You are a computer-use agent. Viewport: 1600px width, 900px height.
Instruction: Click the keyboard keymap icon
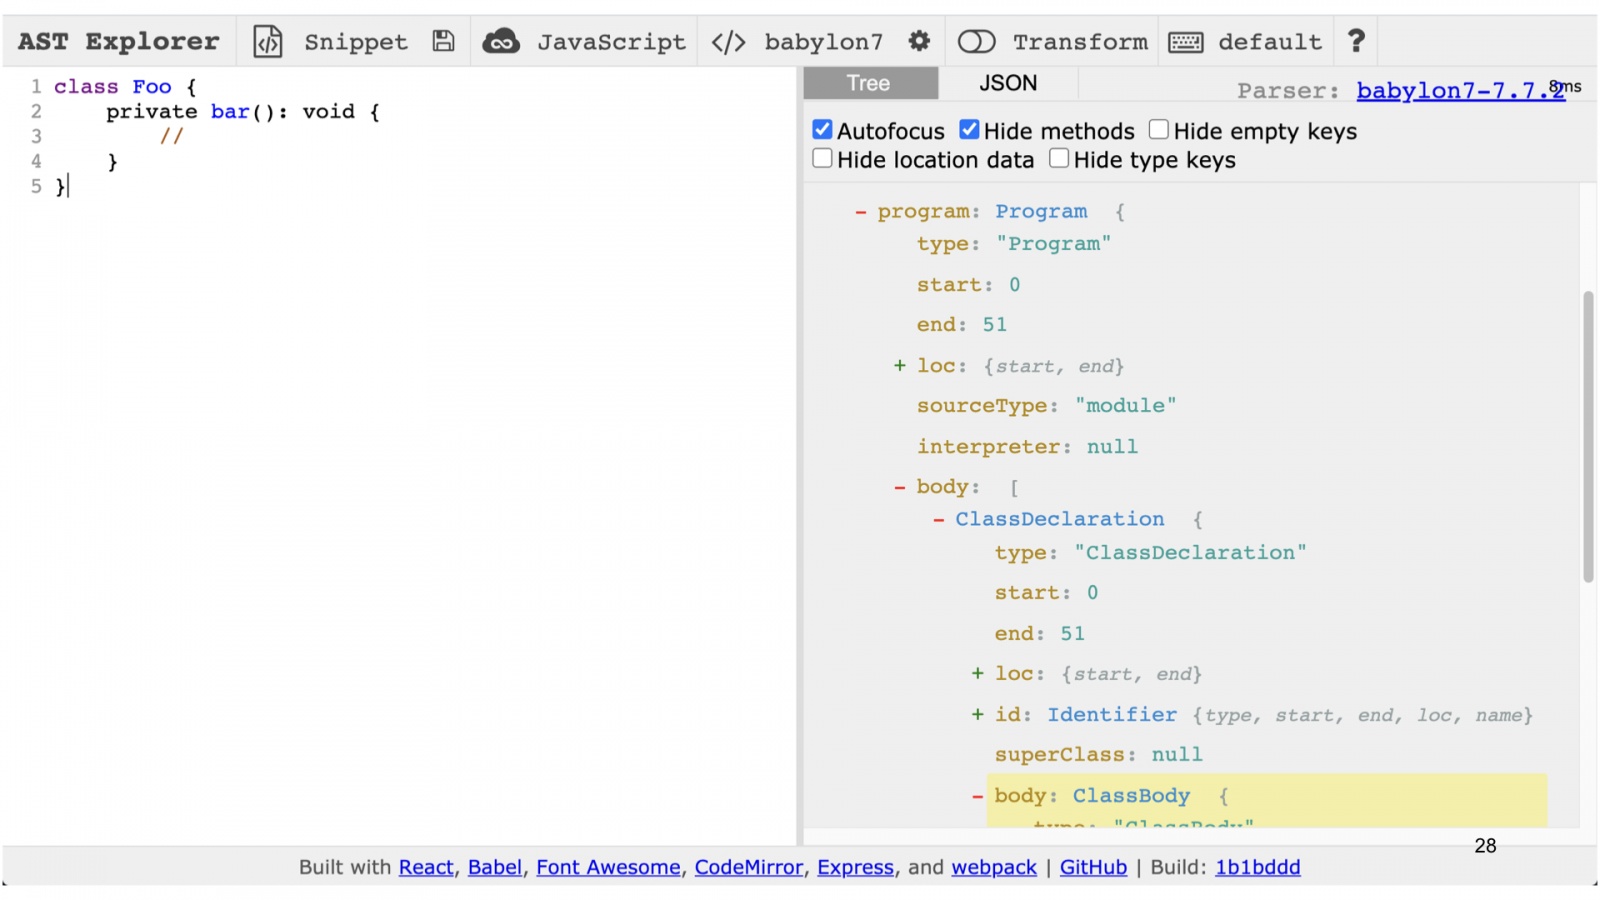click(1185, 42)
